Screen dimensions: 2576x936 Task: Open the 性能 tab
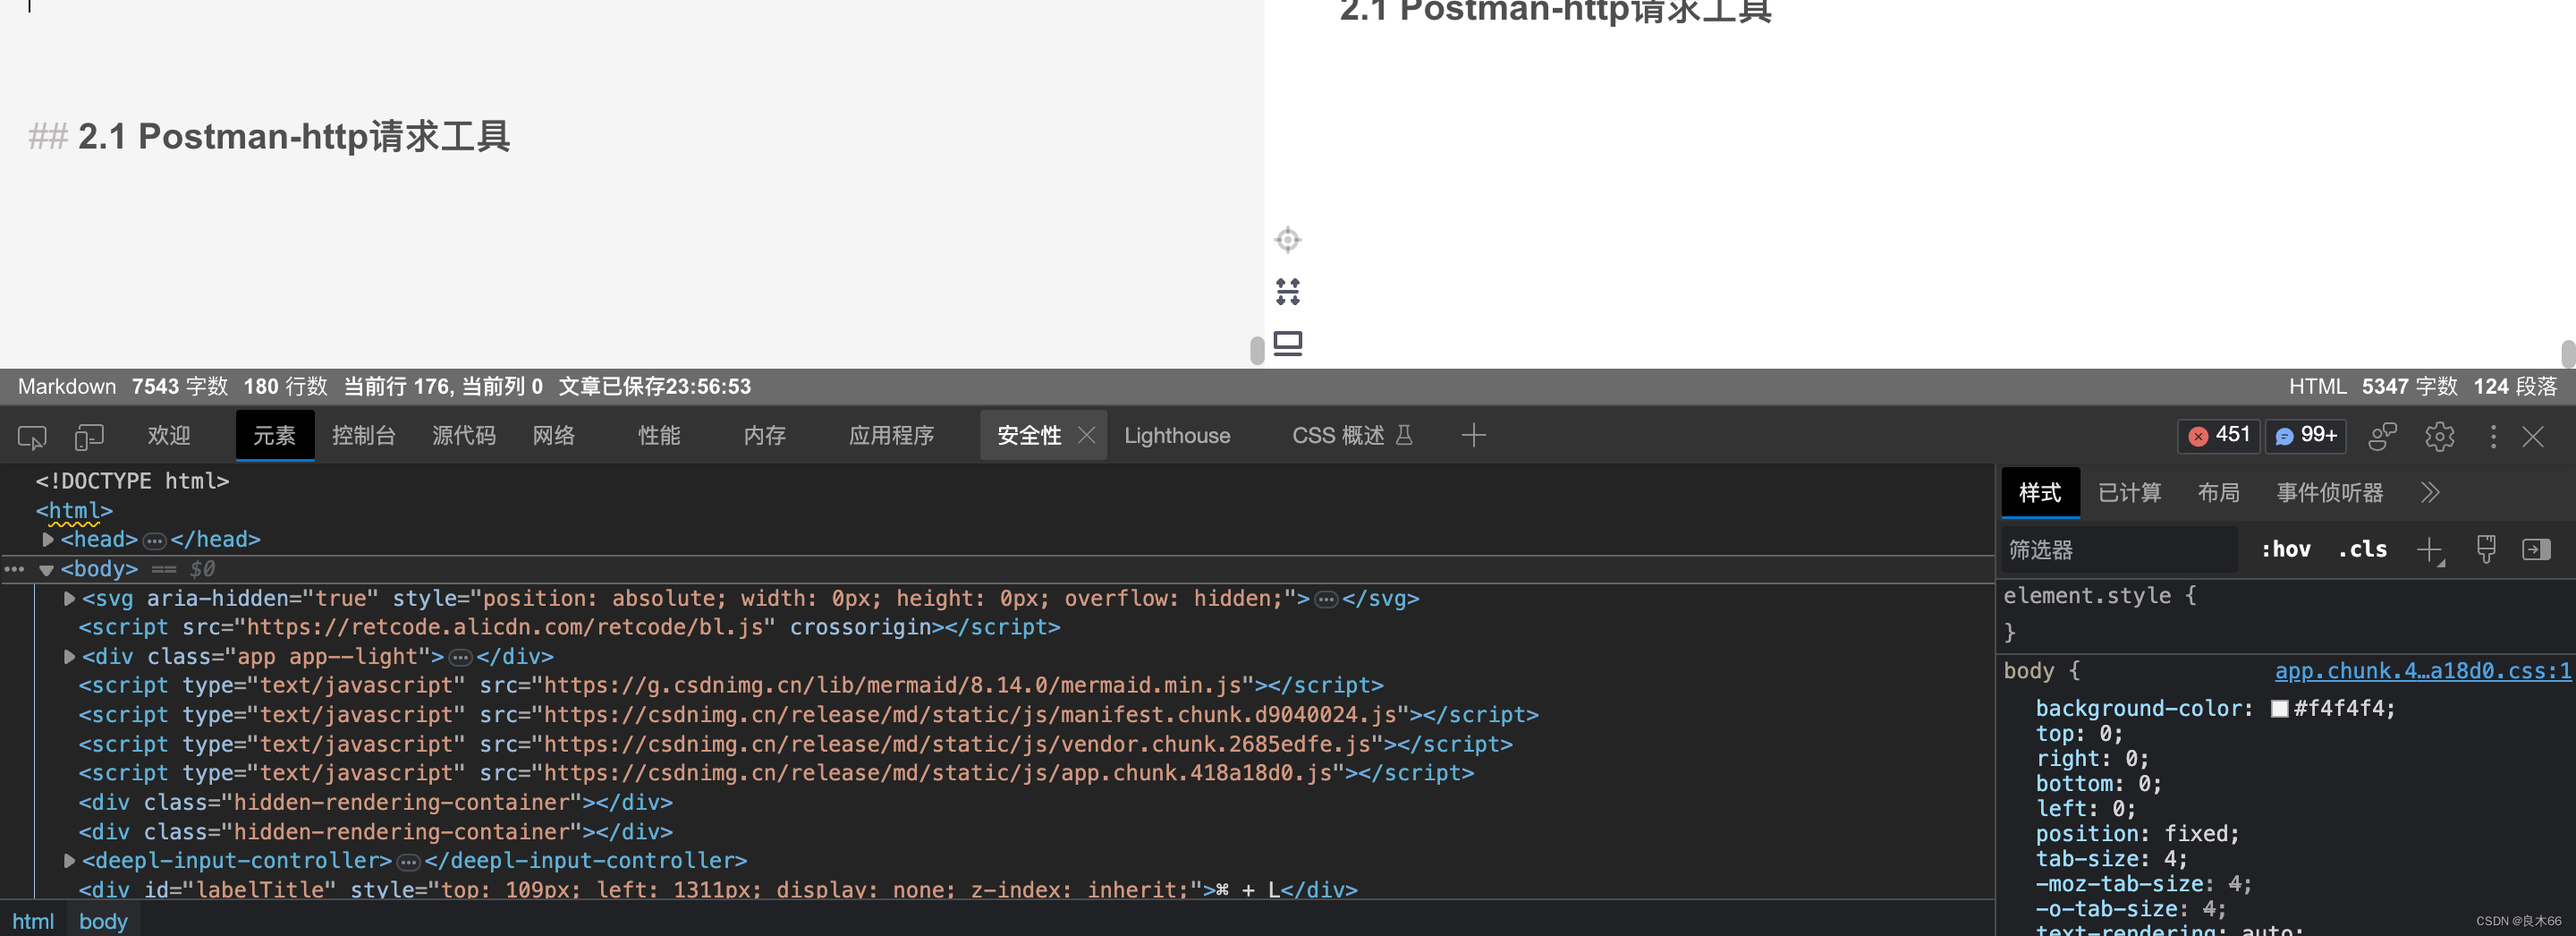pos(659,435)
